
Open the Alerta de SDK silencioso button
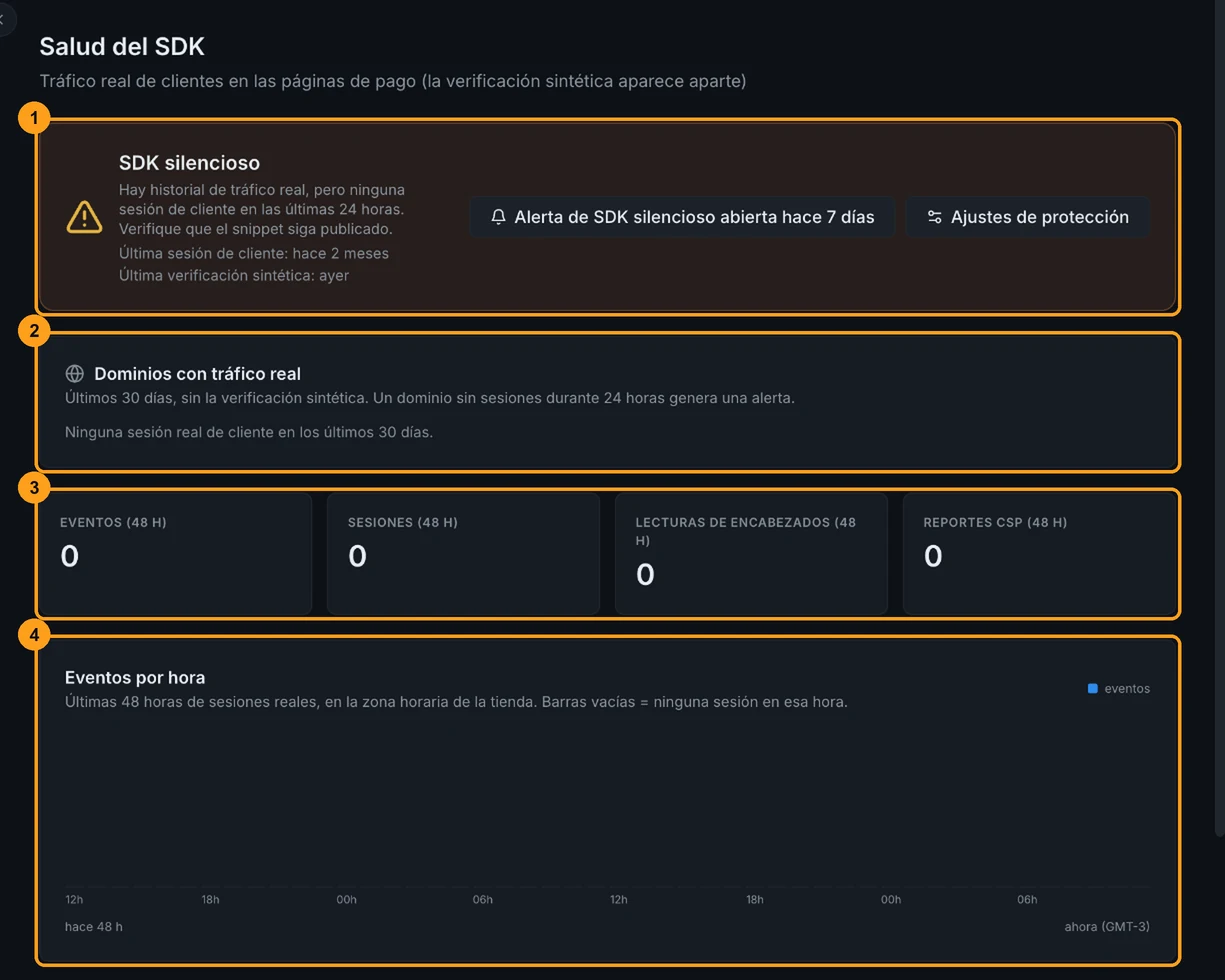point(682,217)
